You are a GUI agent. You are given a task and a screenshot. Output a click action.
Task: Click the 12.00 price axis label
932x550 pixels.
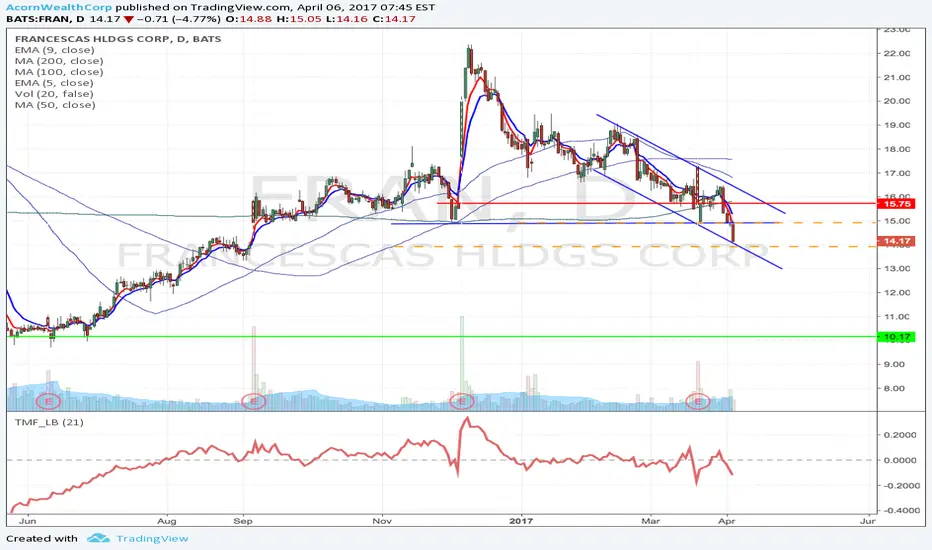pos(897,293)
